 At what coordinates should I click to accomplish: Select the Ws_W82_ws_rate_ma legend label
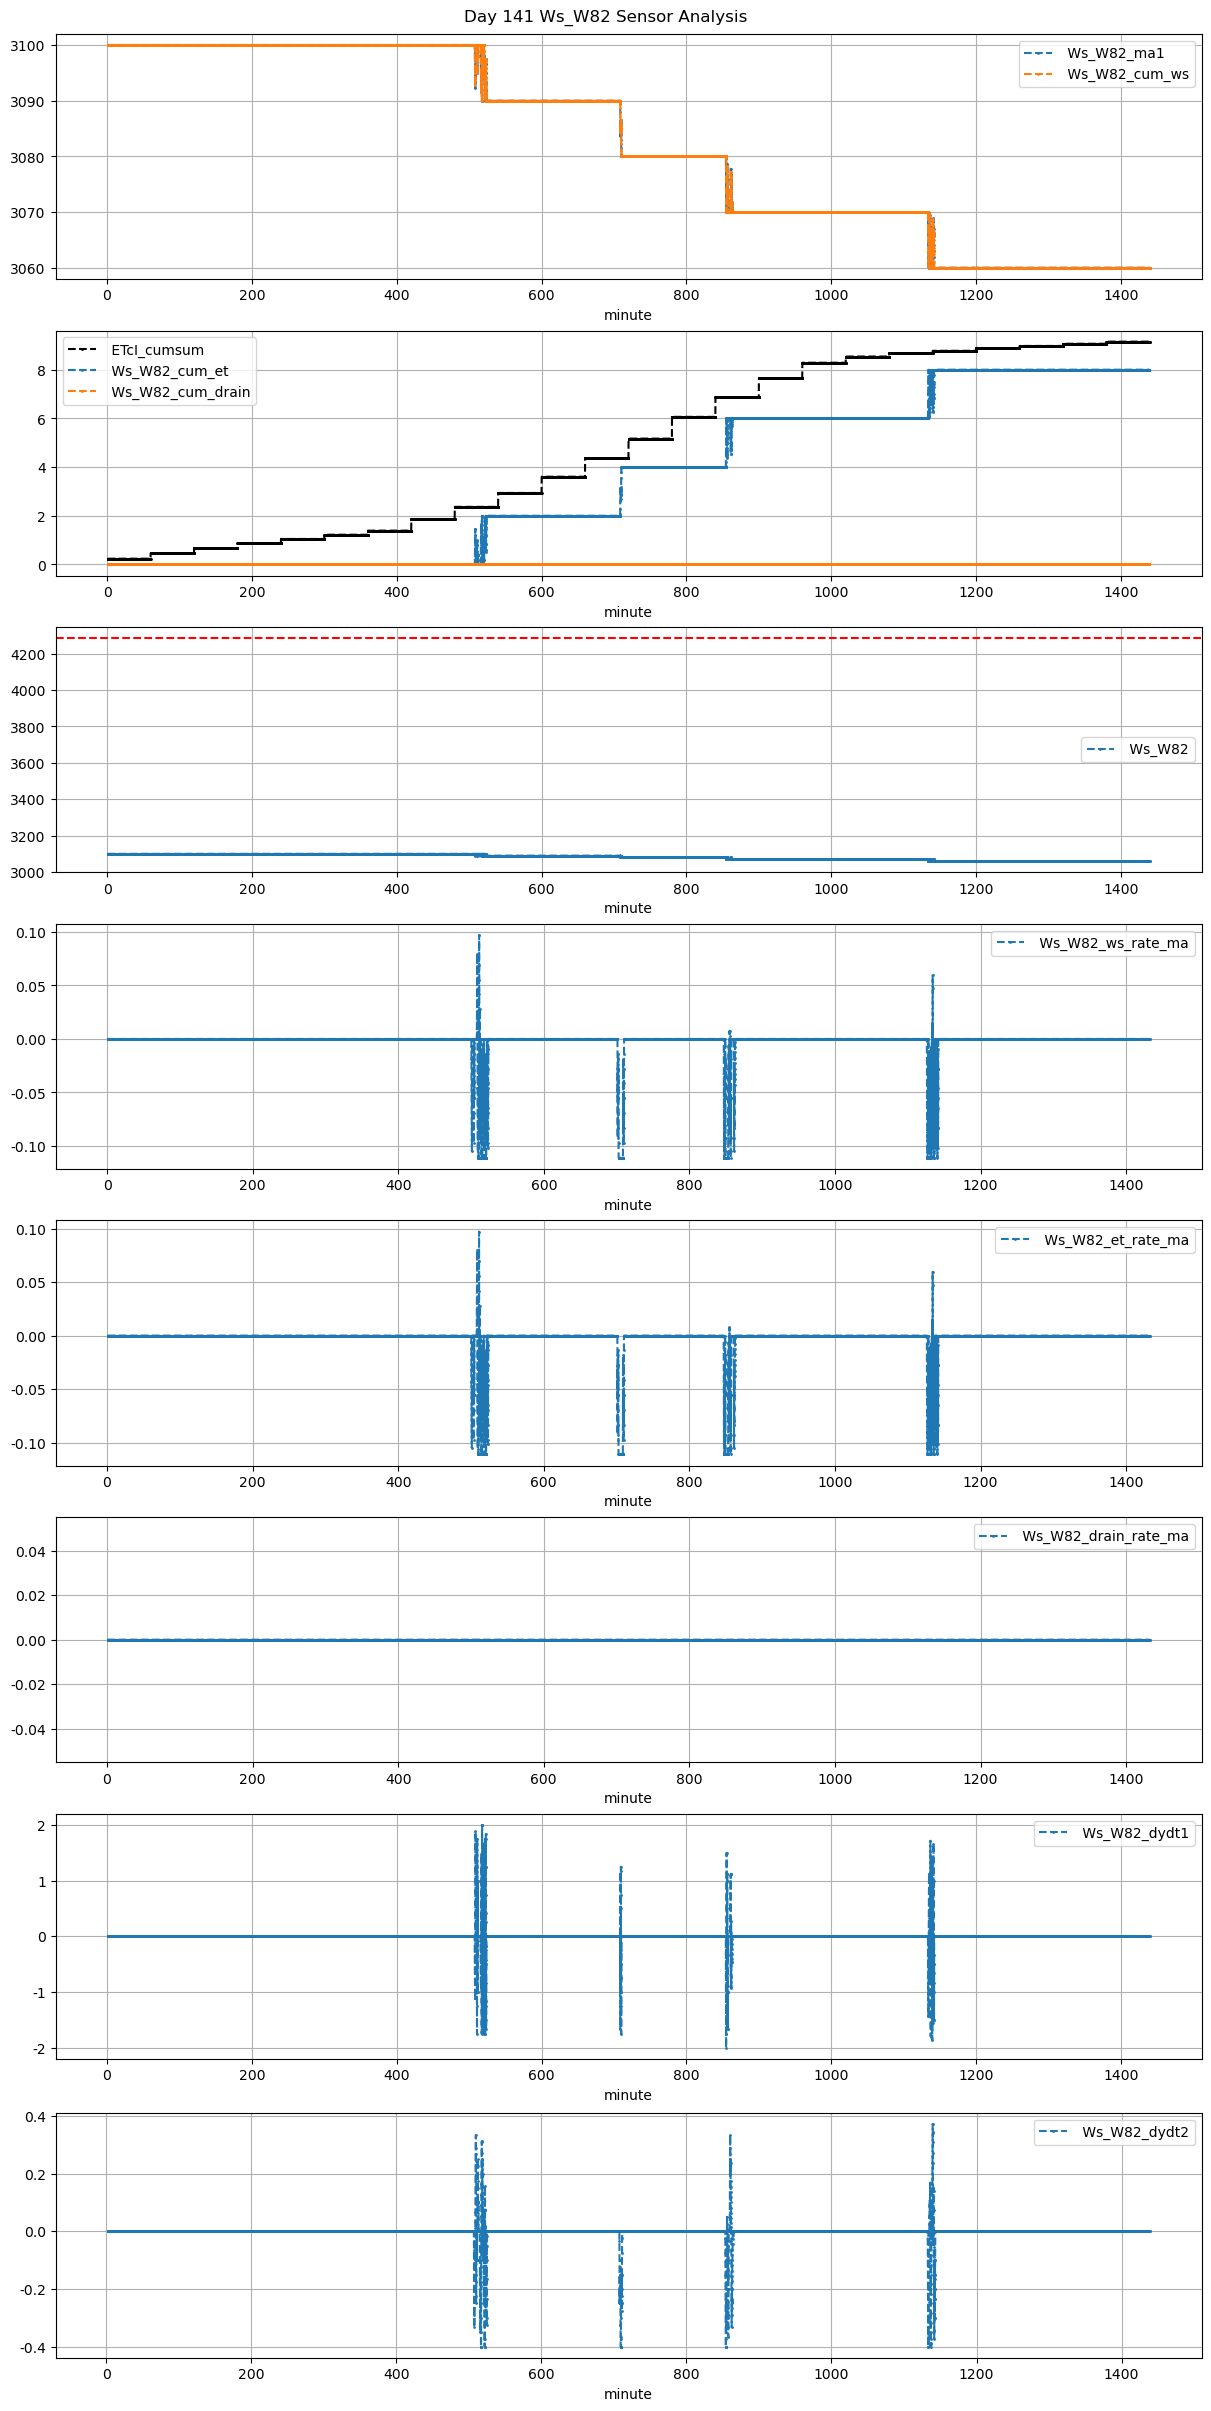(x=1113, y=943)
